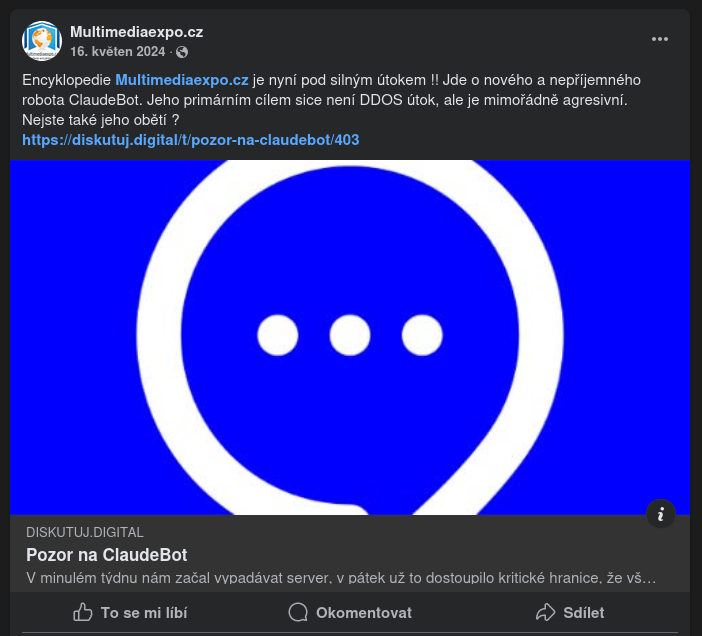Open the blue chat bubble preview image
Image resolution: width=702 pixels, height=636 pixels.
pos(350,337)
